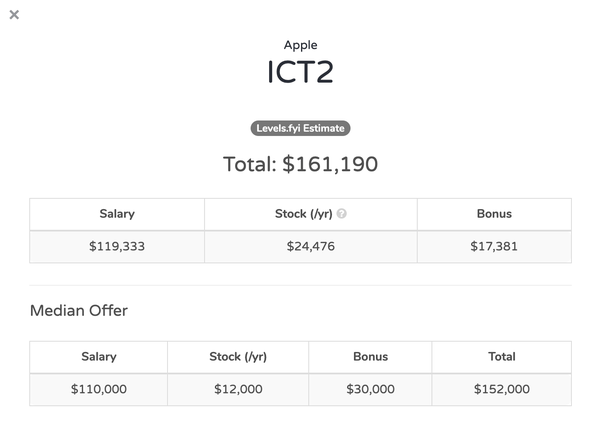602x426 pixels.
Task: Select the $24,476 stock value
Action: (311, 246)
